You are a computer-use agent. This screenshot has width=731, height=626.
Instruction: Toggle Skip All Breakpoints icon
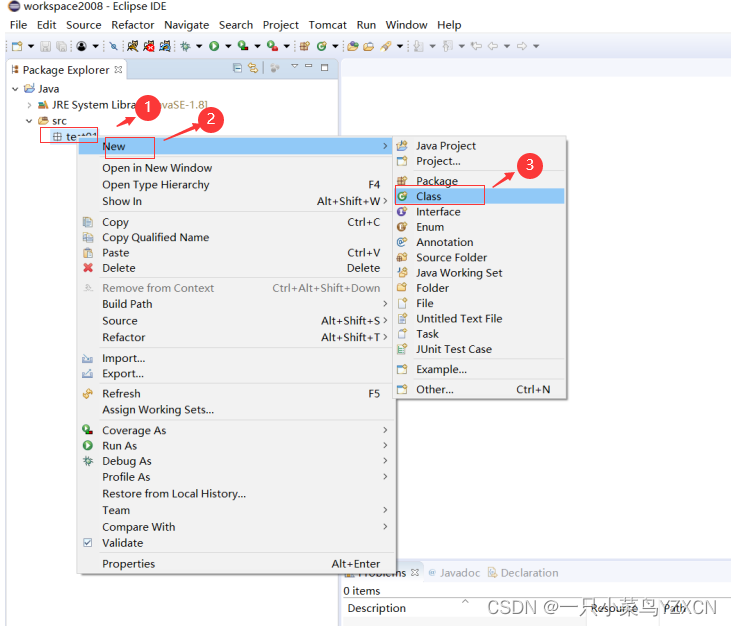point(113,46)
